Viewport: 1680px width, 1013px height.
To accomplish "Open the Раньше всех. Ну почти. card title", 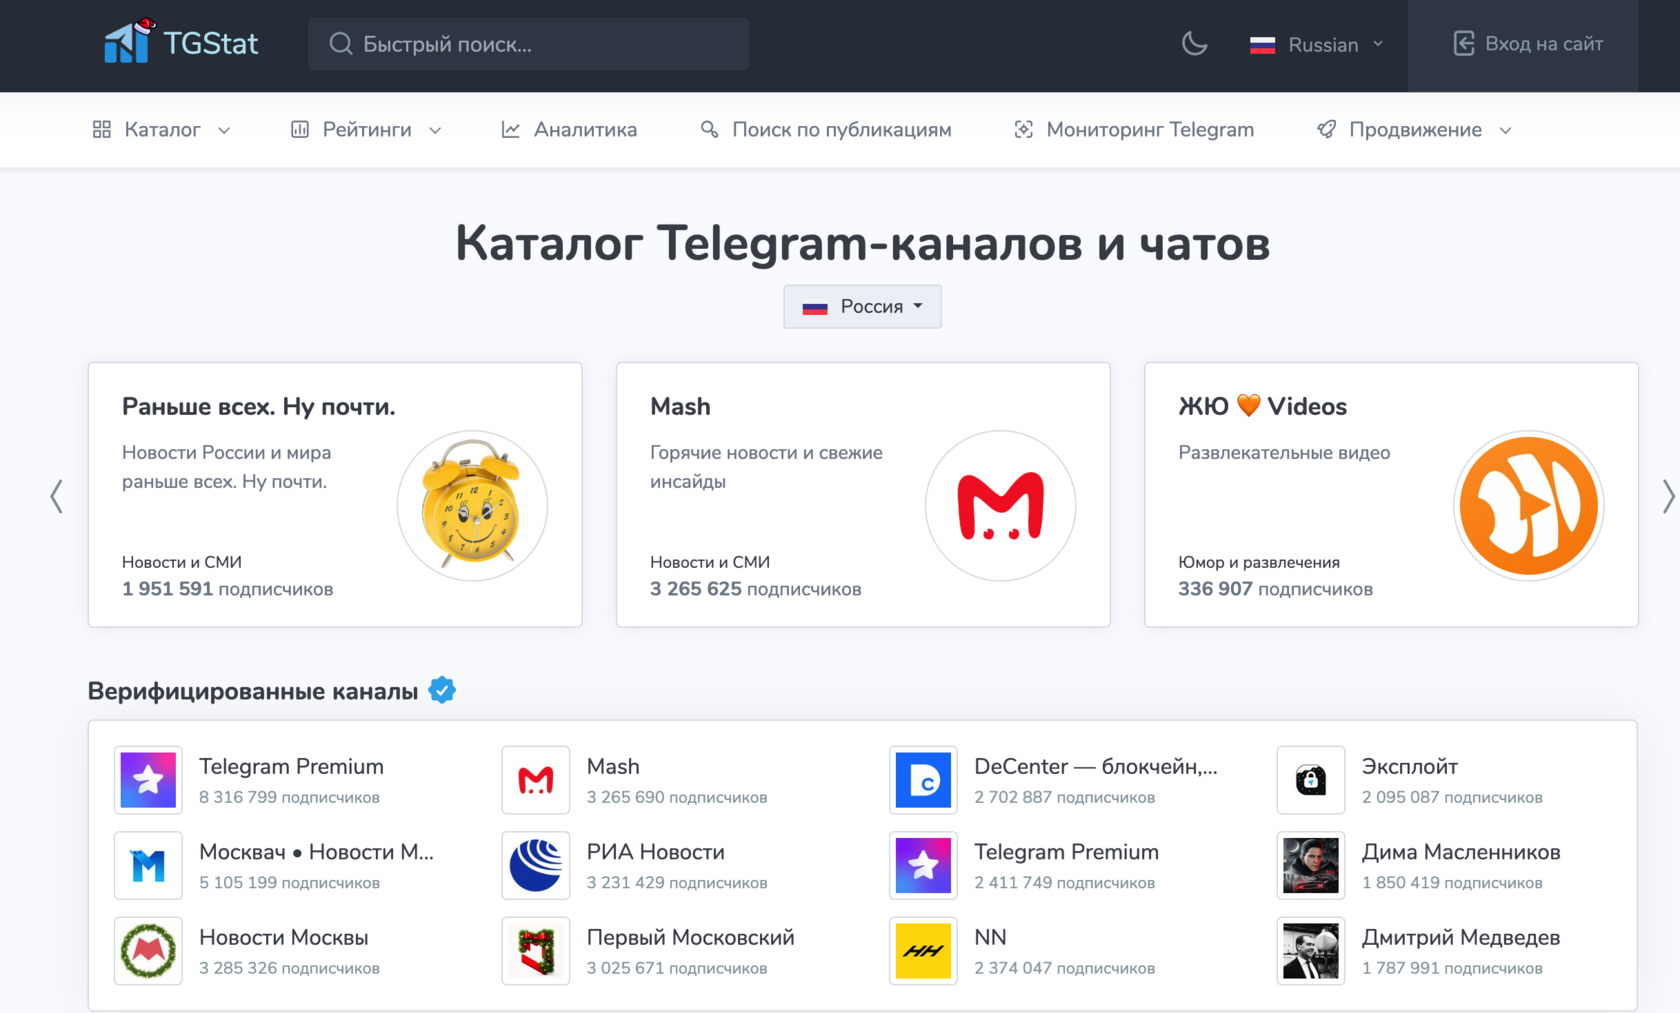I will coord(259,406).
